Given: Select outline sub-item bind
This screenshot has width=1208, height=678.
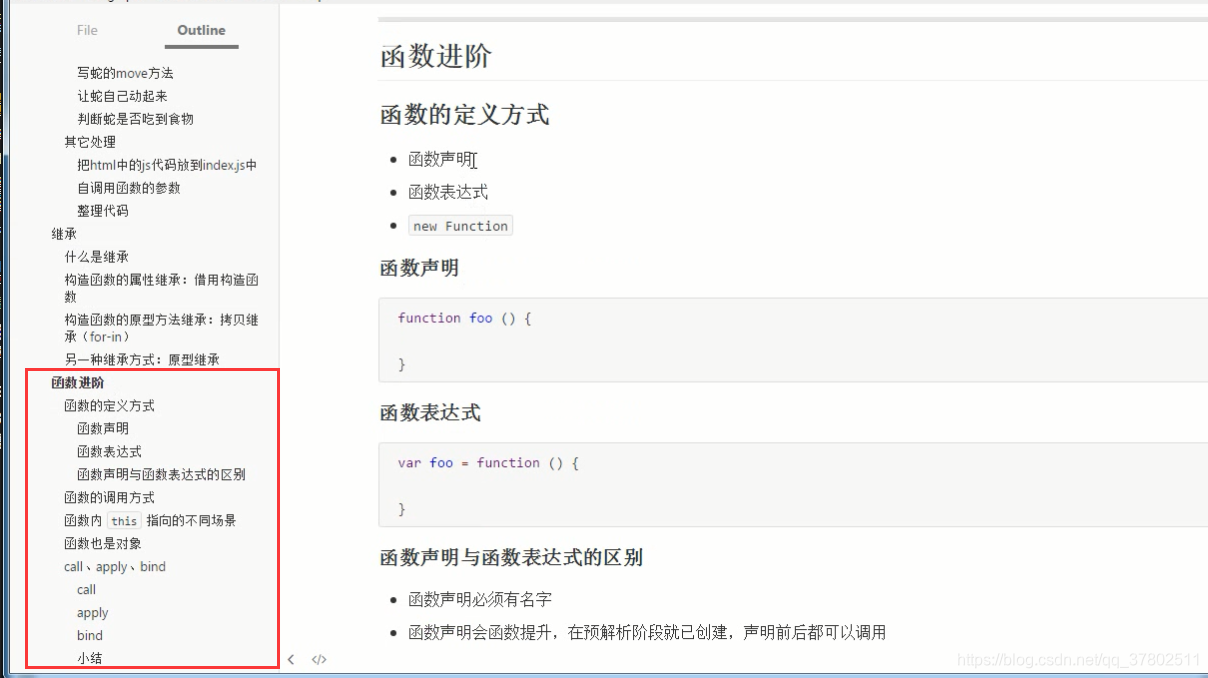Looking at the screenshot, I should pos(90,636).
